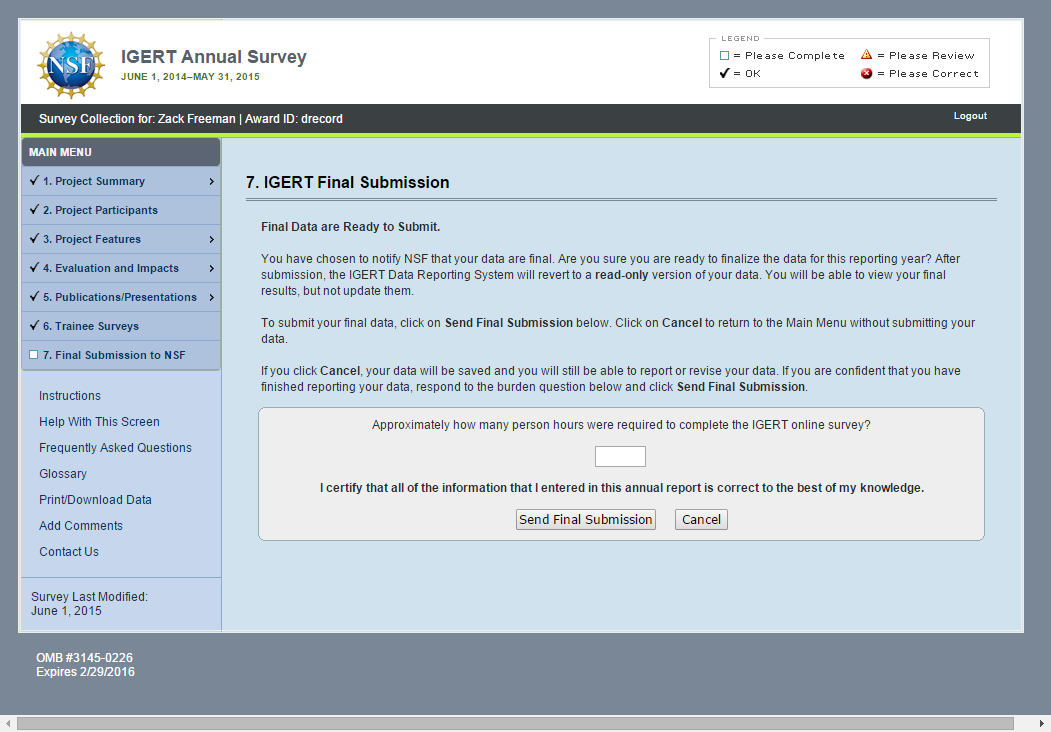The width and height of the screenshot is (1051, 732).
Task: Click the OMB #3145-0226 text
Action: point(84,658)
